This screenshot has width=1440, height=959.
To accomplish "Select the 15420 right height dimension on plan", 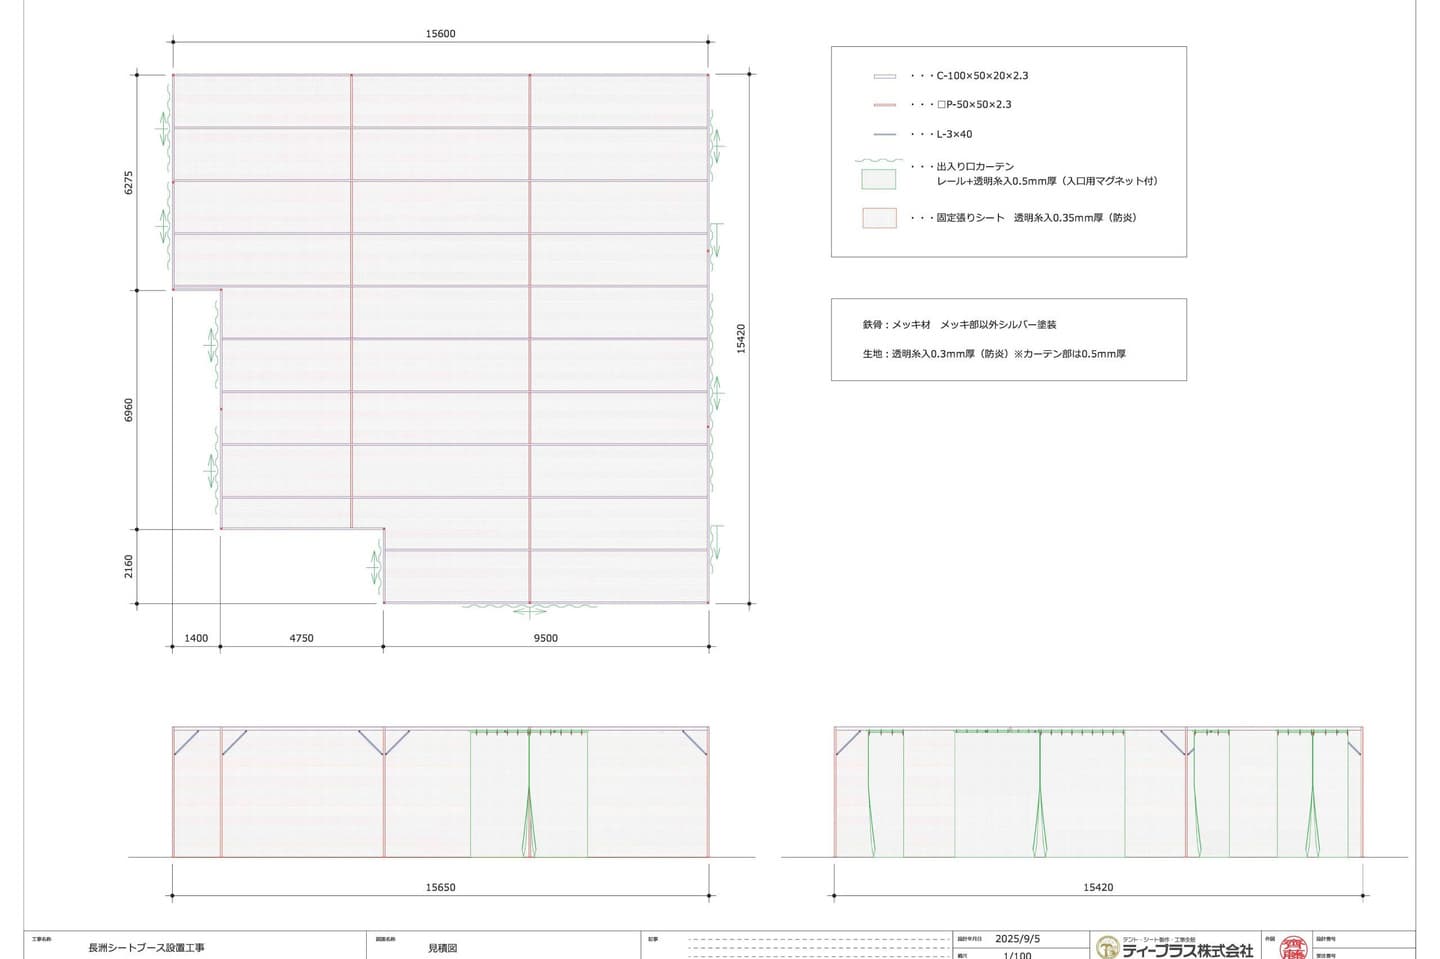I will point(741,338).
